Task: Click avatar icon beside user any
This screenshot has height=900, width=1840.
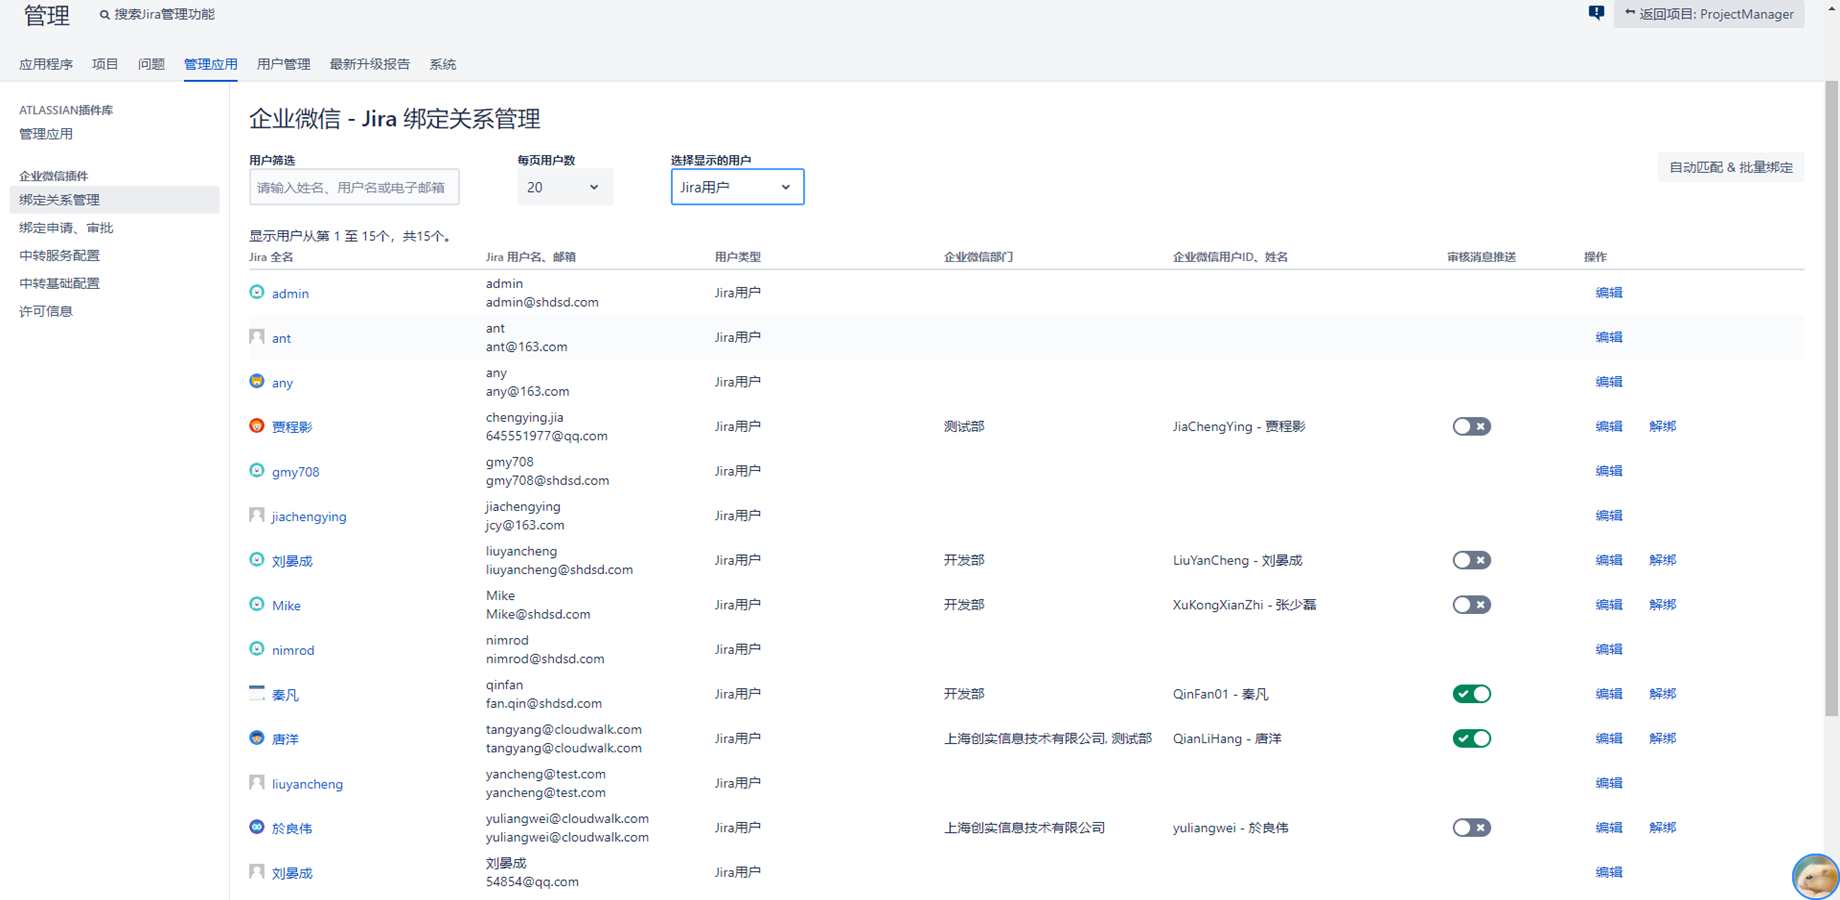Action: coord(257,382)
